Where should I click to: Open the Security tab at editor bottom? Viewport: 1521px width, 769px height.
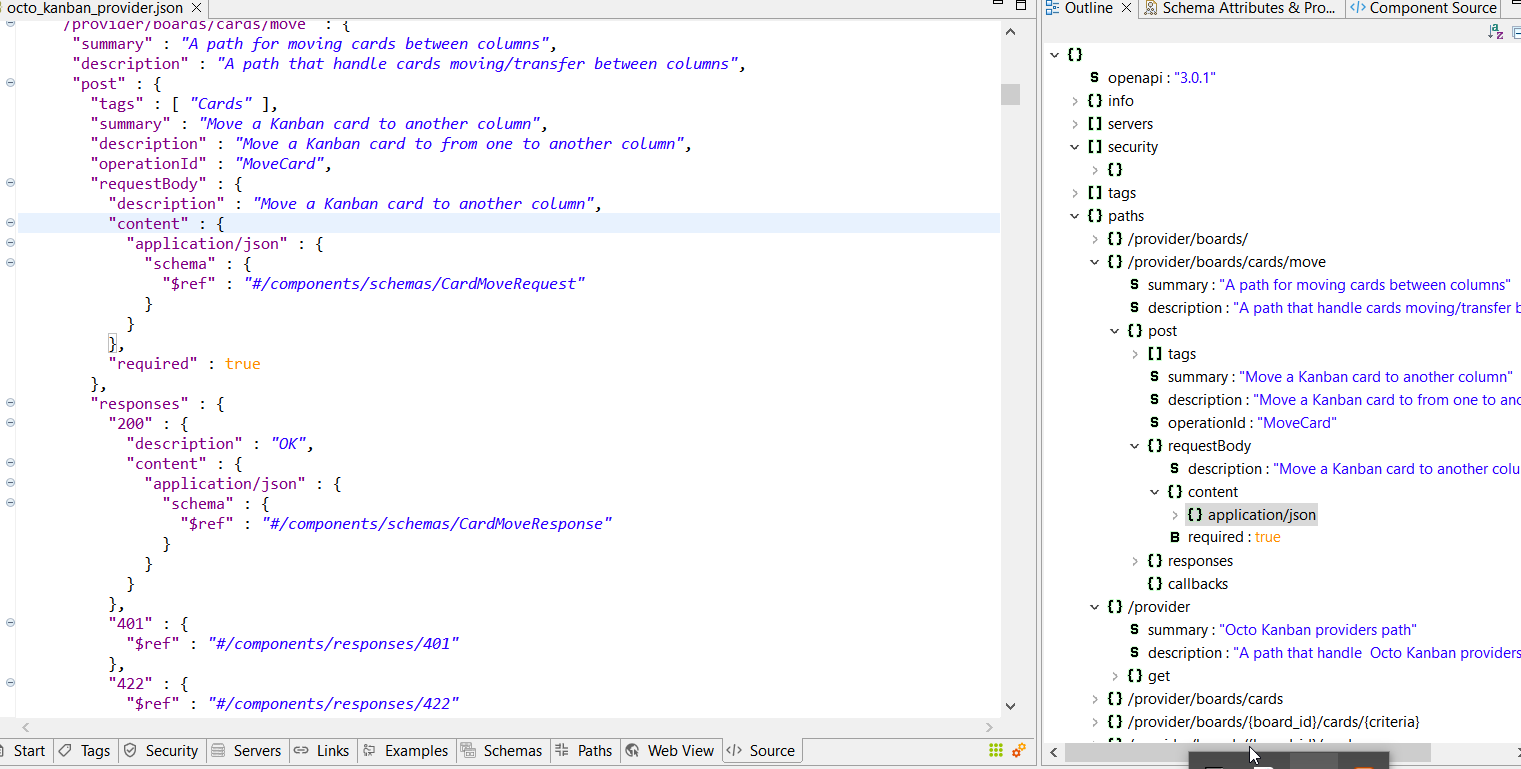tap(160, 751)
